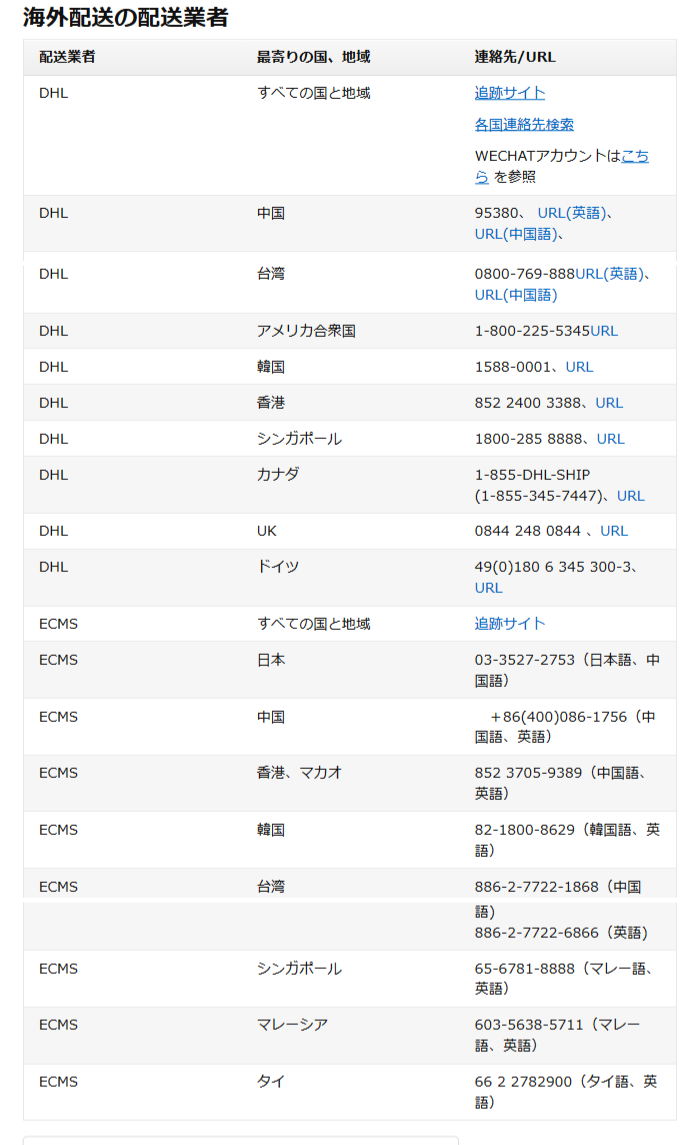Select the アメリカ合衆国 cell
The image size is (685, 1145).
coord(306,330)
